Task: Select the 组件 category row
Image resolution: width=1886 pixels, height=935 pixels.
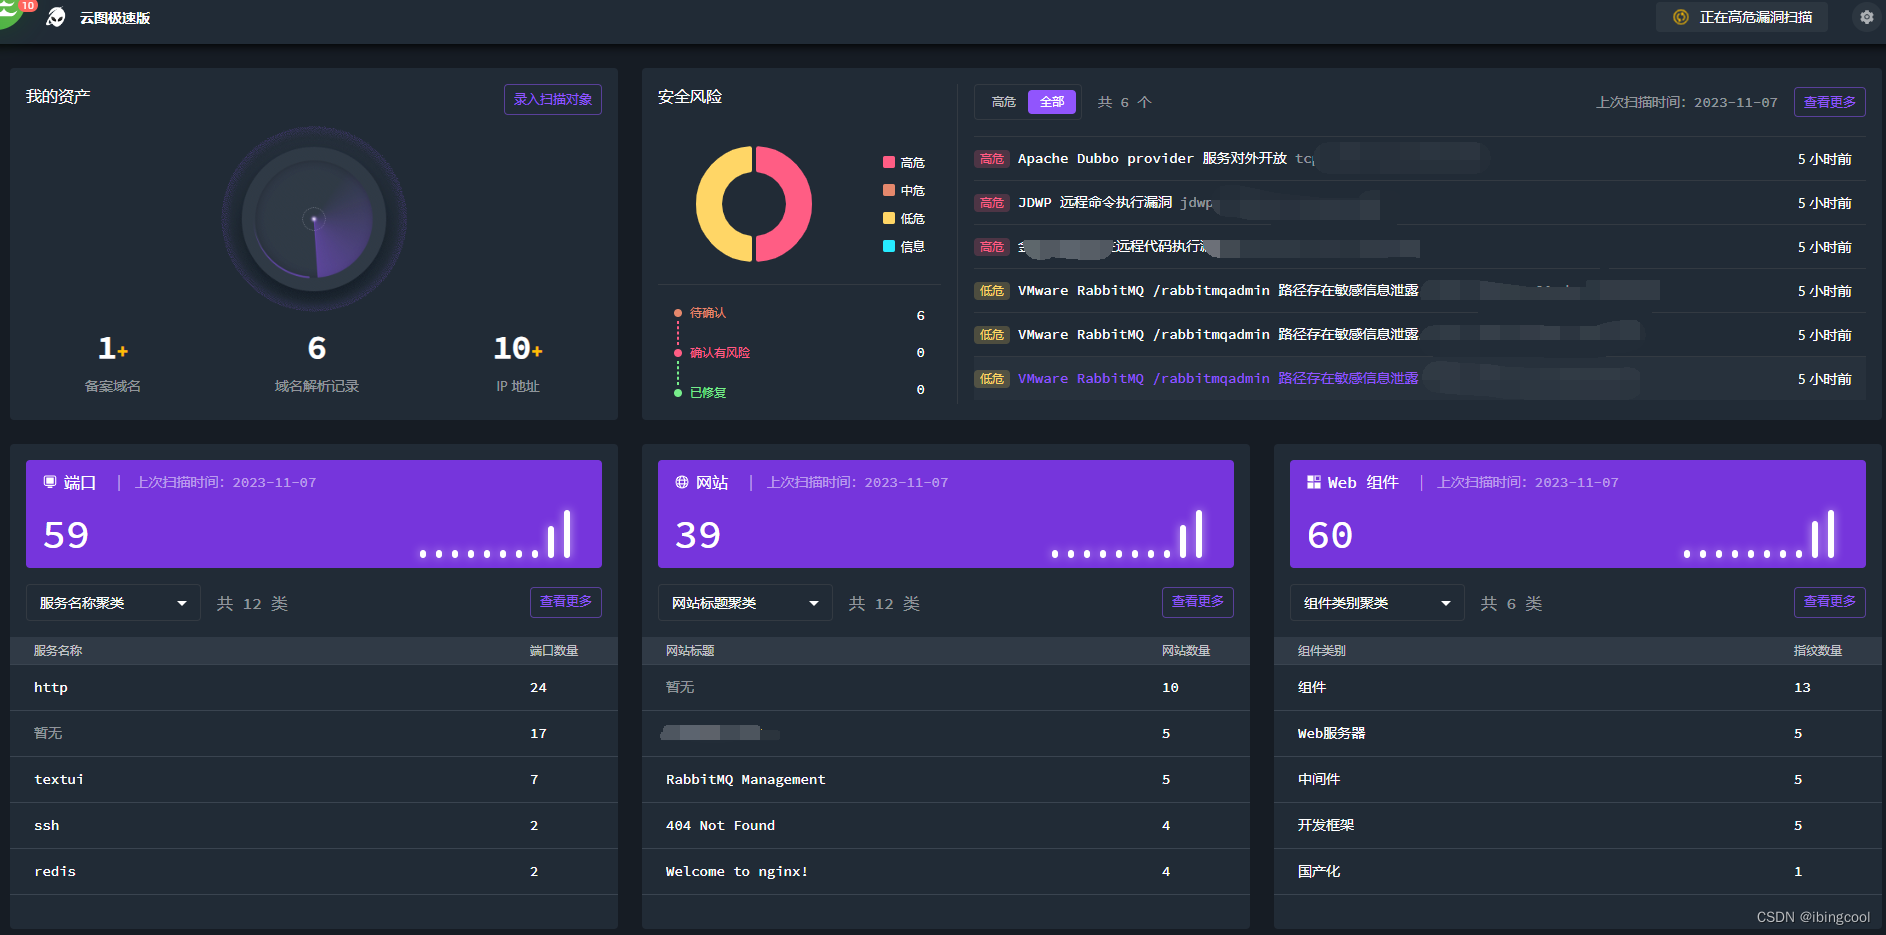Action: tap(1578, 688)
